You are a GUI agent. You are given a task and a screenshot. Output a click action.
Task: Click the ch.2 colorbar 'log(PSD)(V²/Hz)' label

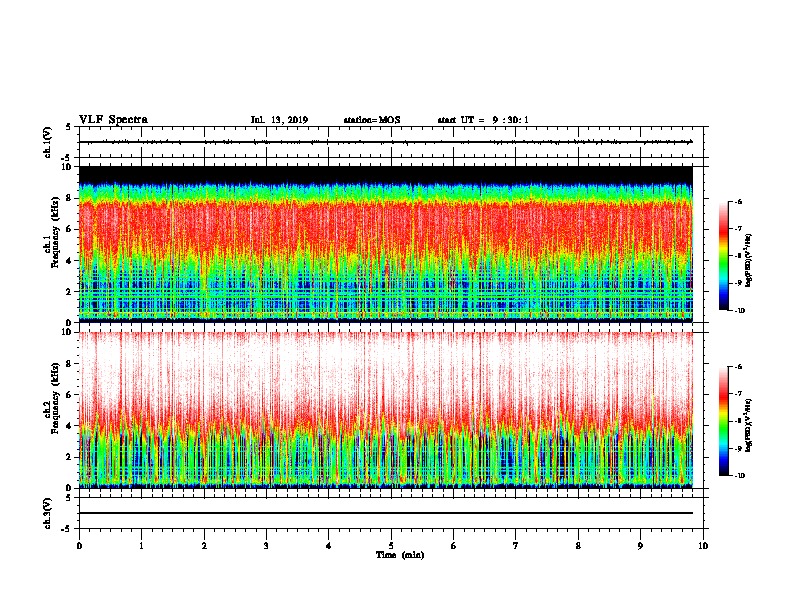749,425
